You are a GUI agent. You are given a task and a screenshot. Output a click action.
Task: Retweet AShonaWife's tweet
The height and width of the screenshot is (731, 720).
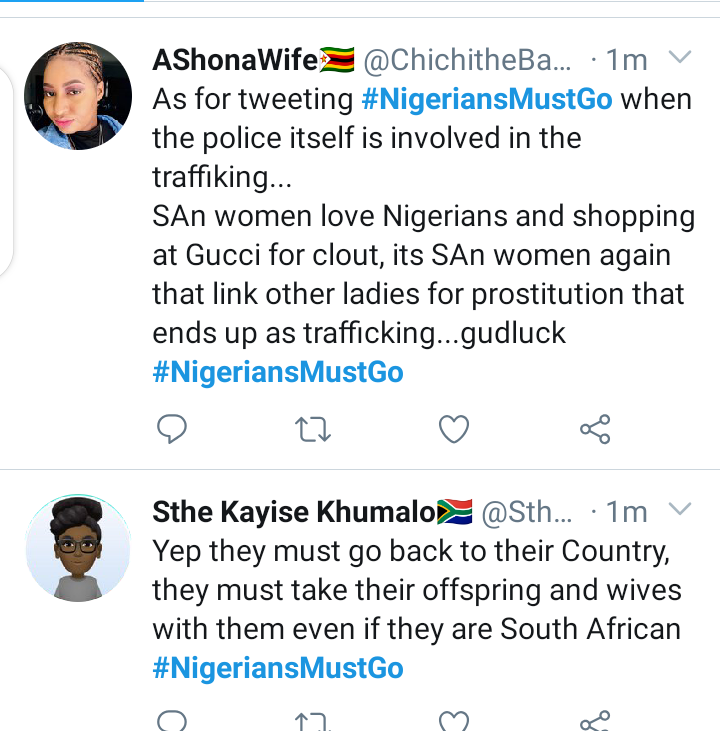click(x=313, y=430)
